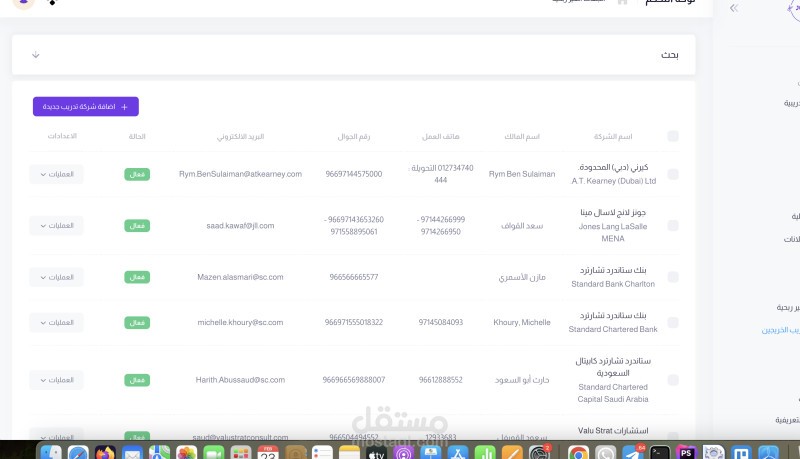
Task: Open Google Chrome from the dock
Action: pyautogui.click(x=578, y=453)
